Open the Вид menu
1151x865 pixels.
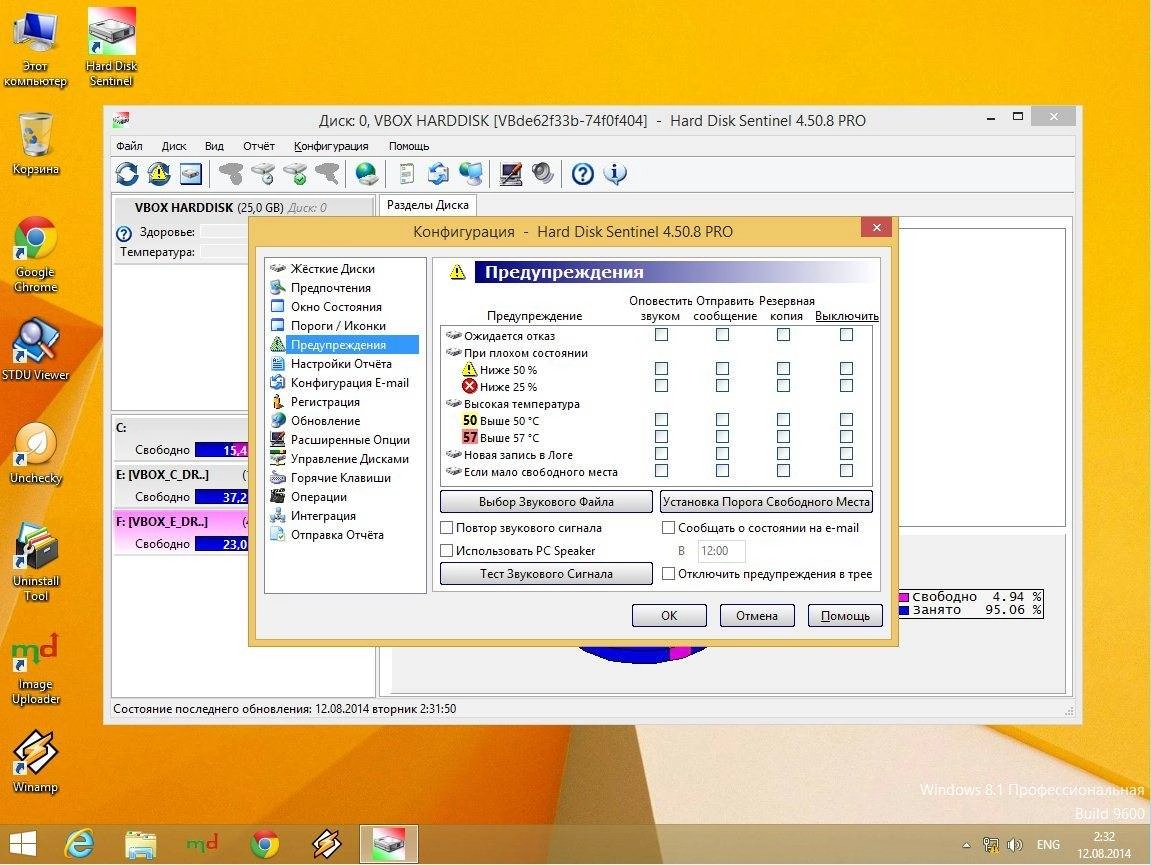[214, 146]
